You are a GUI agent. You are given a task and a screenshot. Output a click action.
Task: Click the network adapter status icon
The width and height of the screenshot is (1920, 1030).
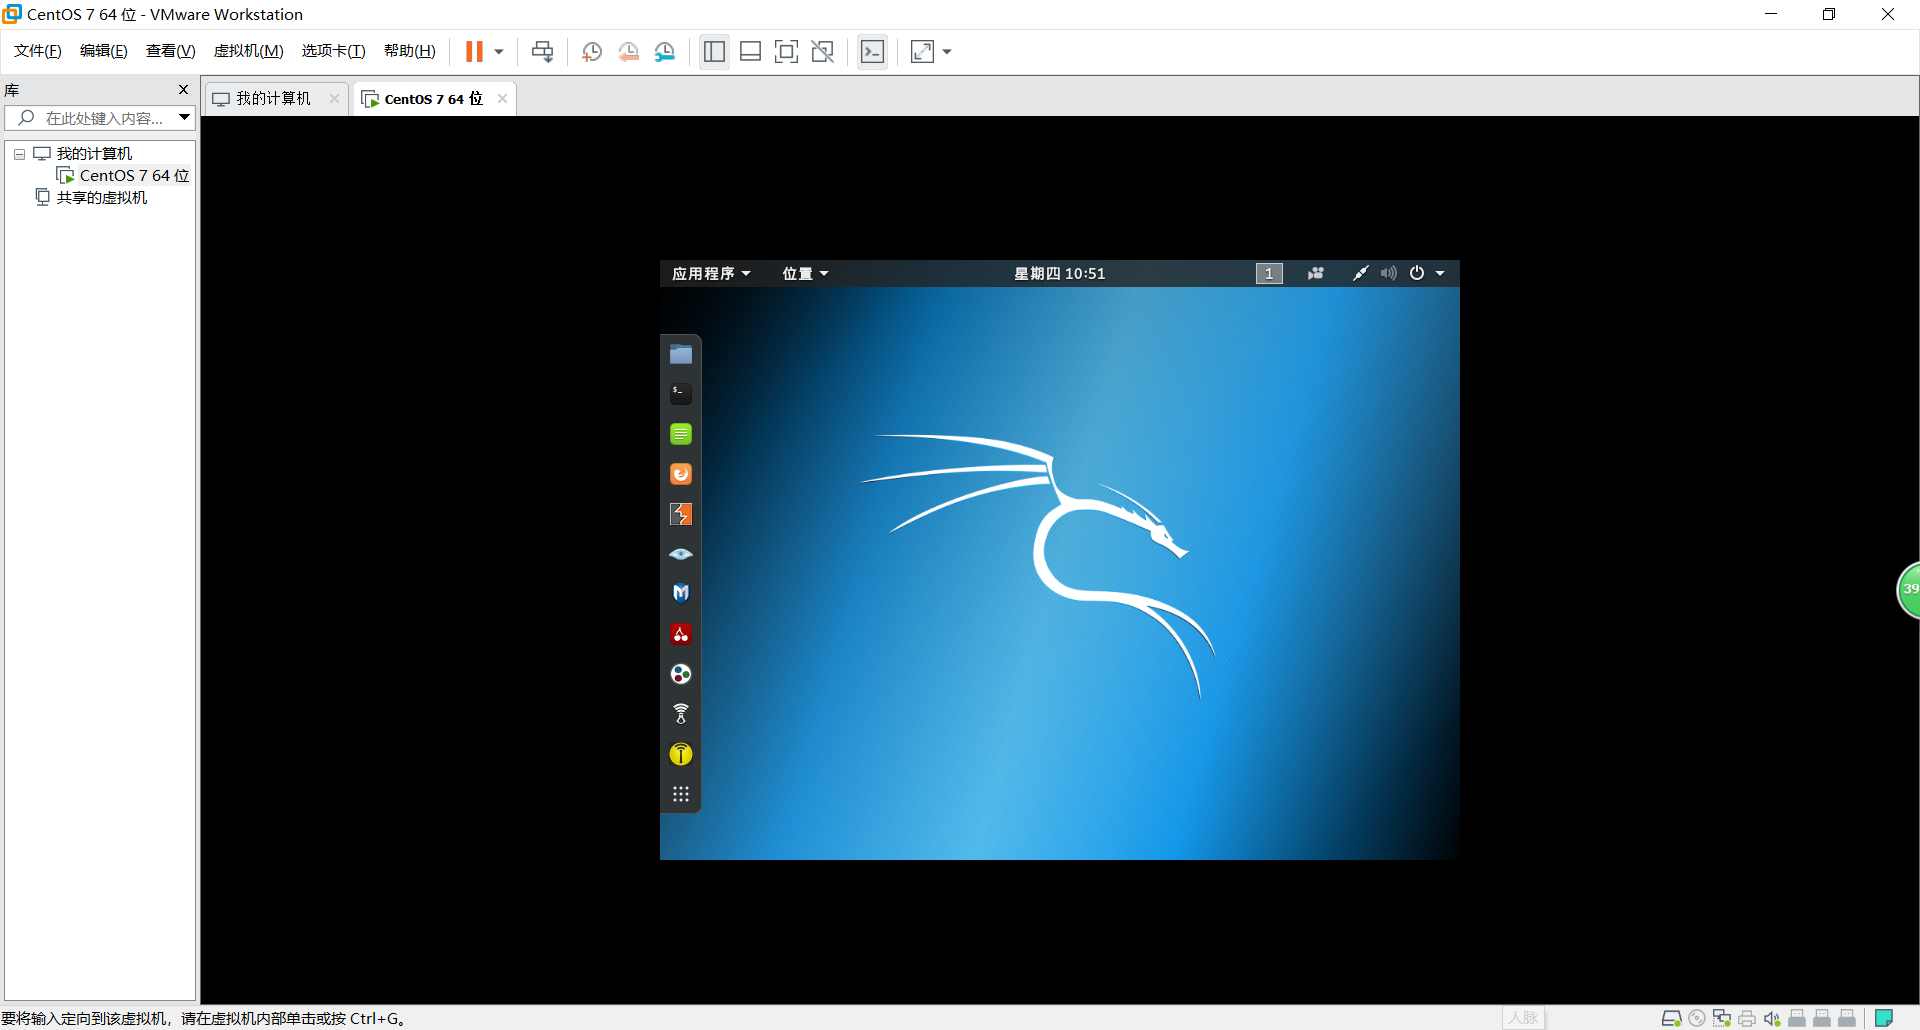click(x=1722, y=1018)
